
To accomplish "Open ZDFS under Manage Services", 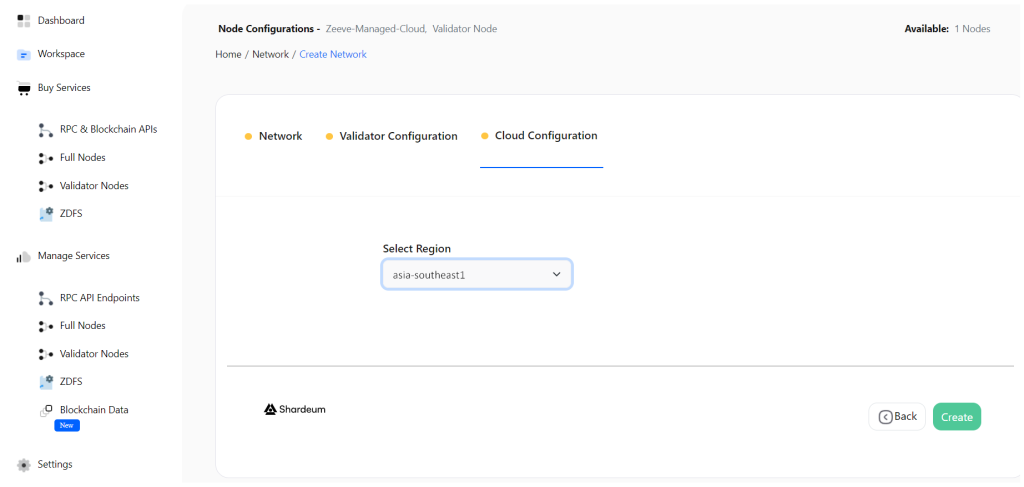I will tap(71, 381).
